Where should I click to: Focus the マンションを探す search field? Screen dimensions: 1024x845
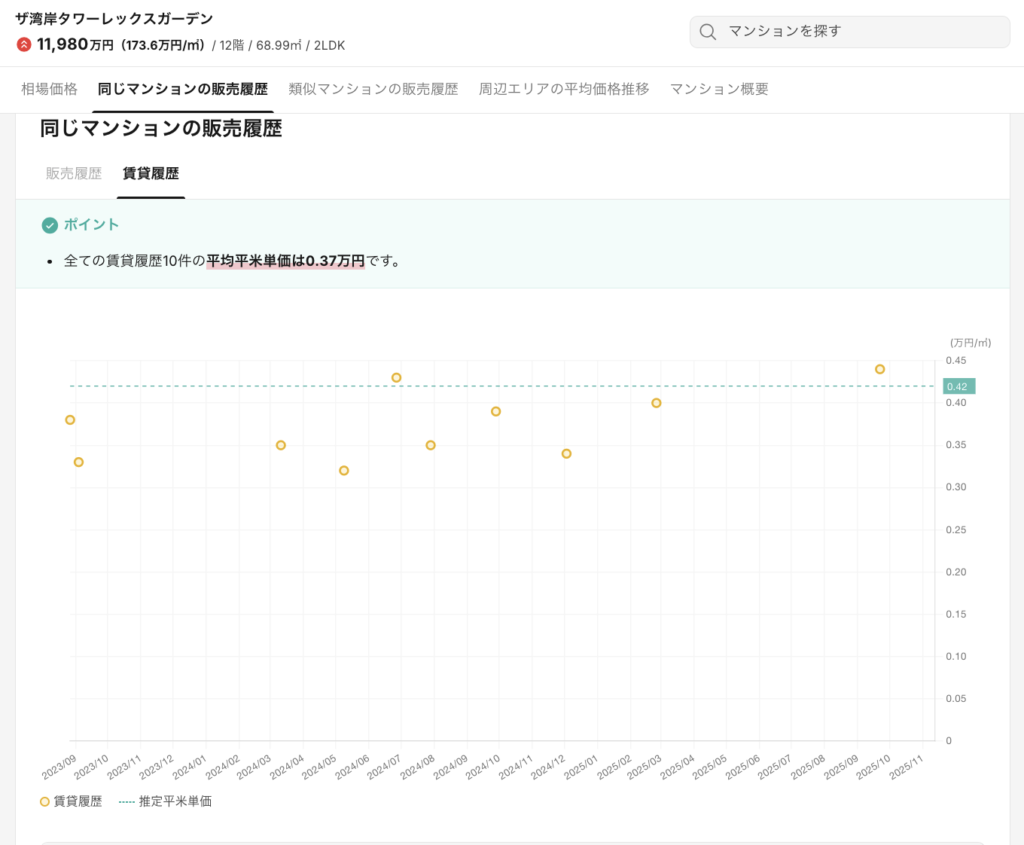coord(860,32)
